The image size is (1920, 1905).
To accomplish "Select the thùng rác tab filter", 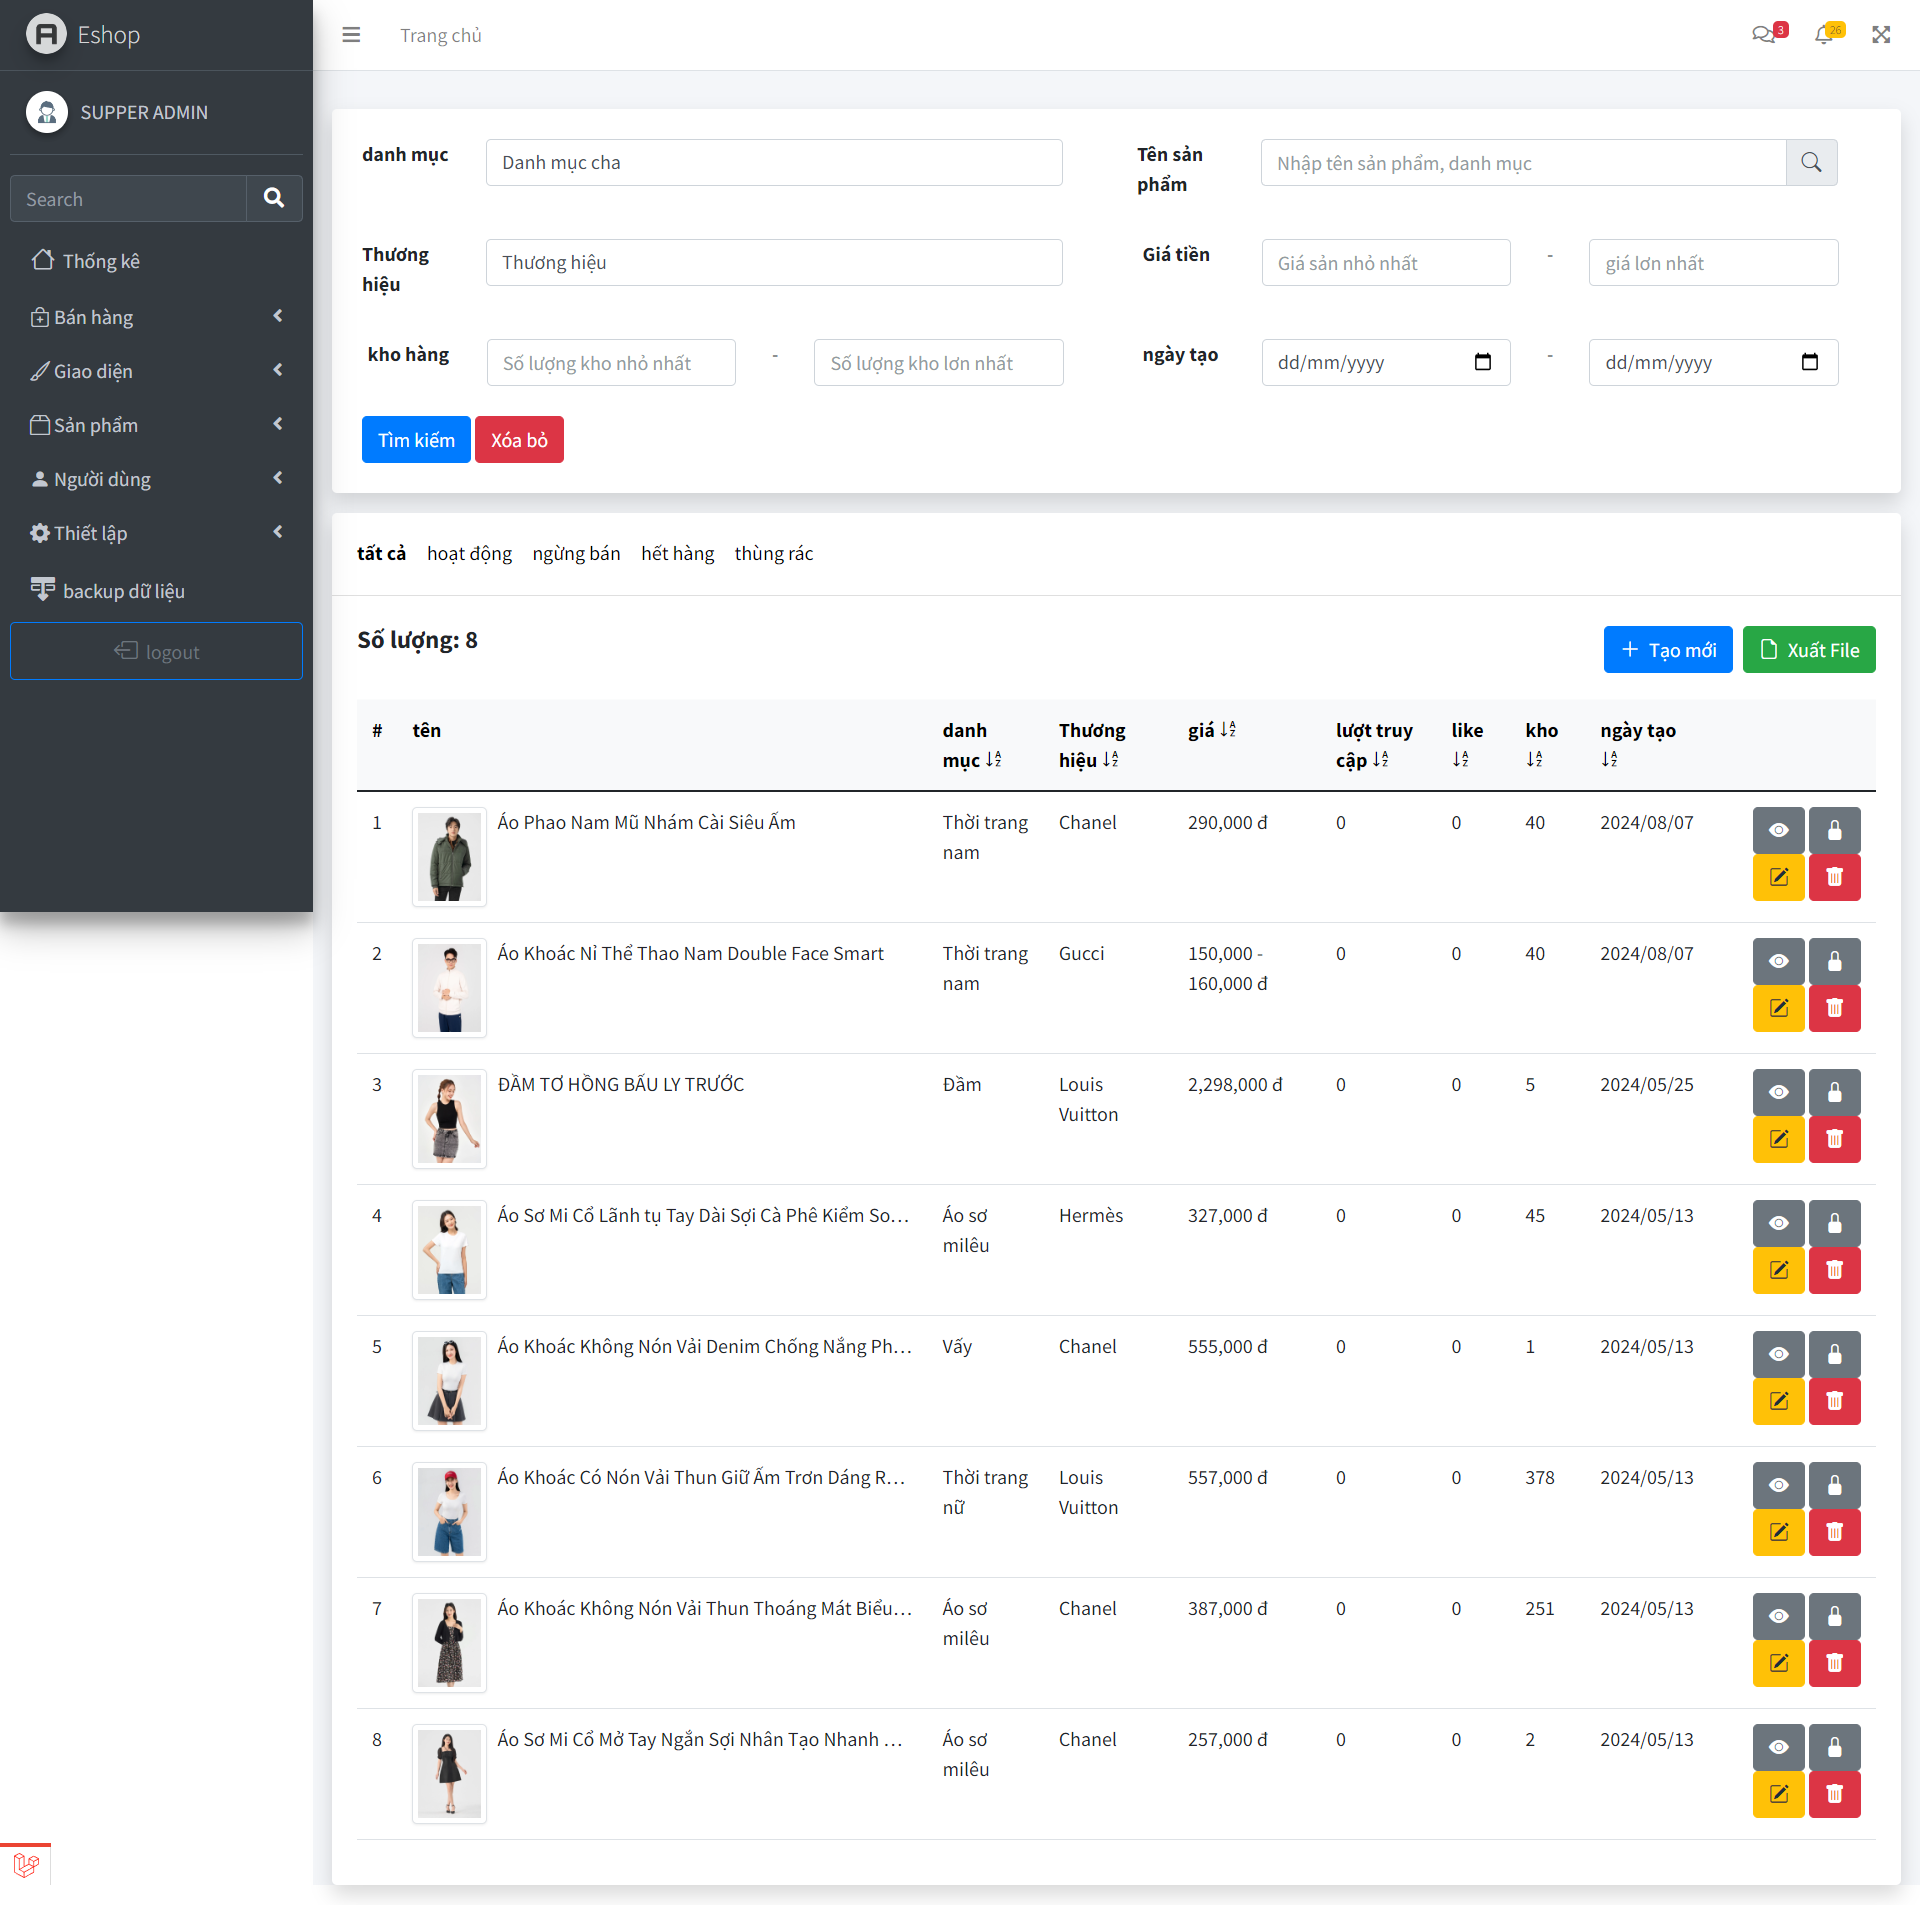I will tap(773, 553).
